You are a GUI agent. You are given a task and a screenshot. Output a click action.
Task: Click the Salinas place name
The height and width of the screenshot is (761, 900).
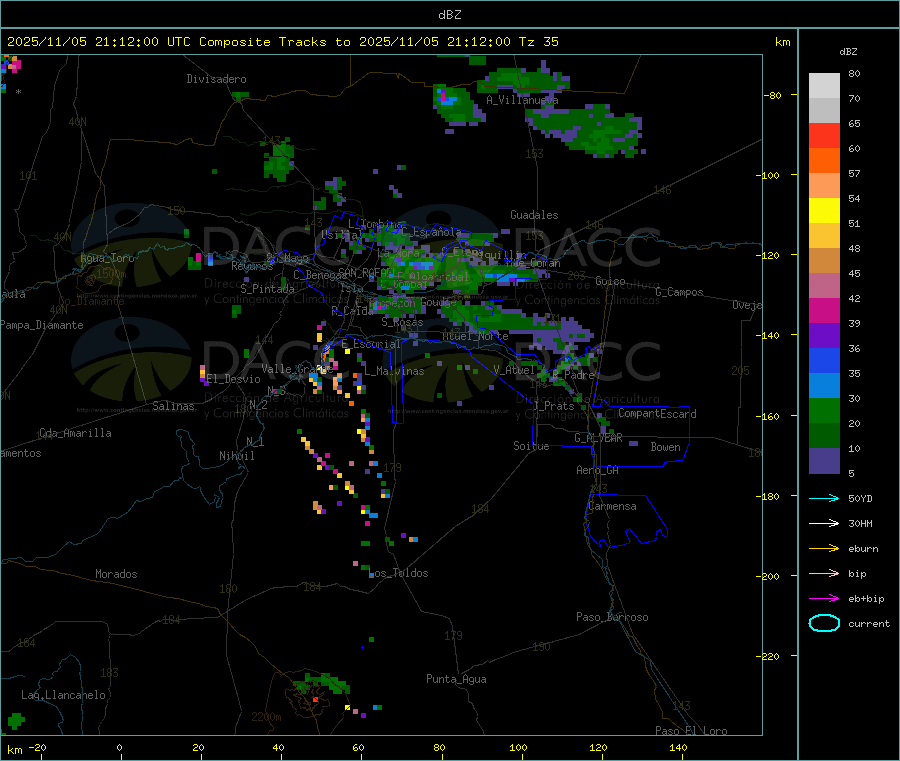[x=173, y=406]
